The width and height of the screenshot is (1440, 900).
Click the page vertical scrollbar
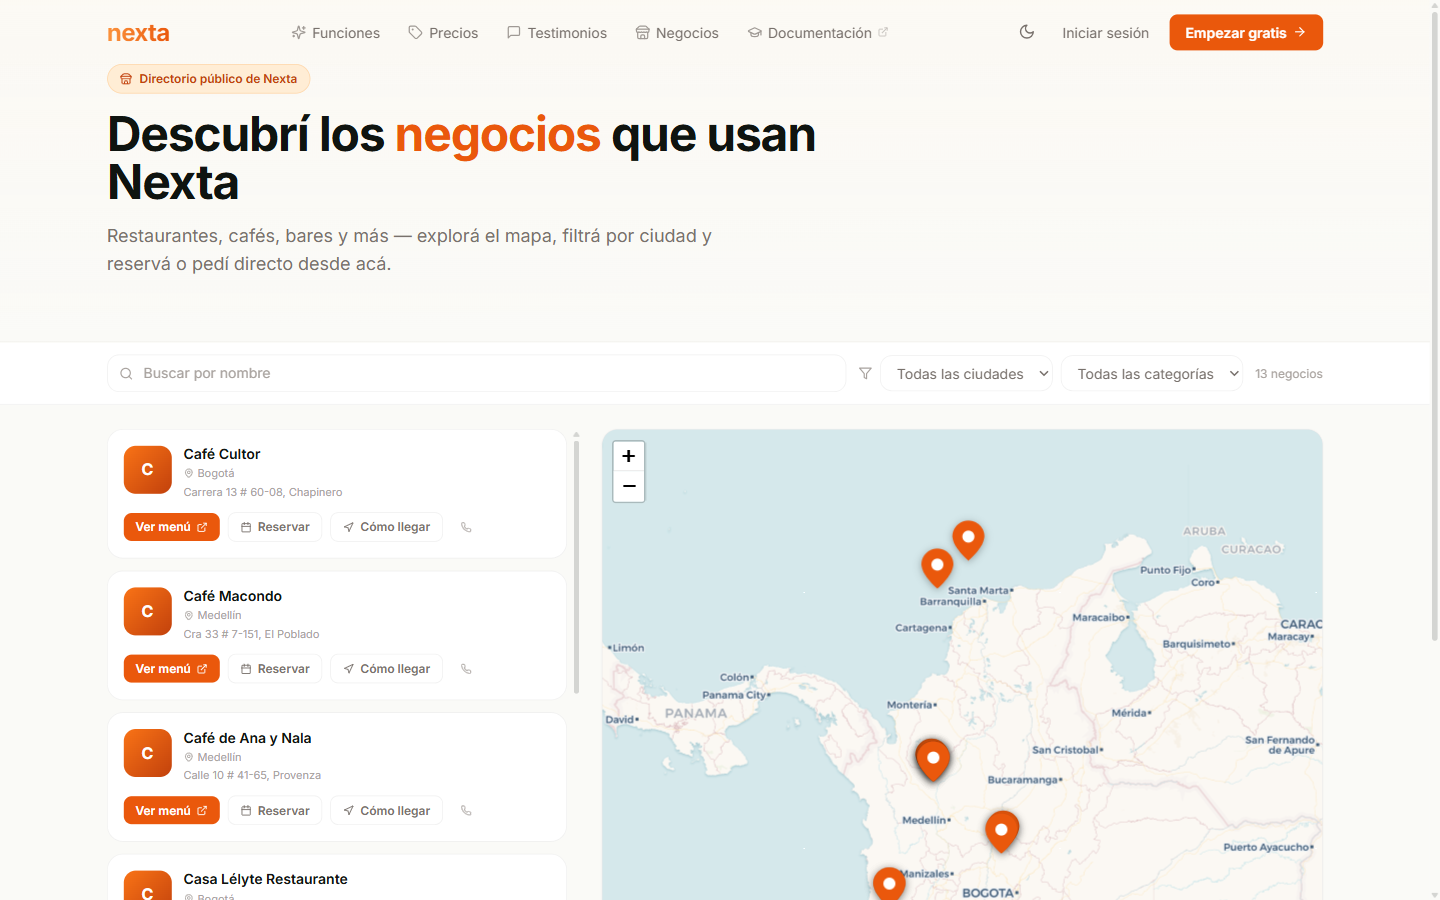pos(1434,325)
